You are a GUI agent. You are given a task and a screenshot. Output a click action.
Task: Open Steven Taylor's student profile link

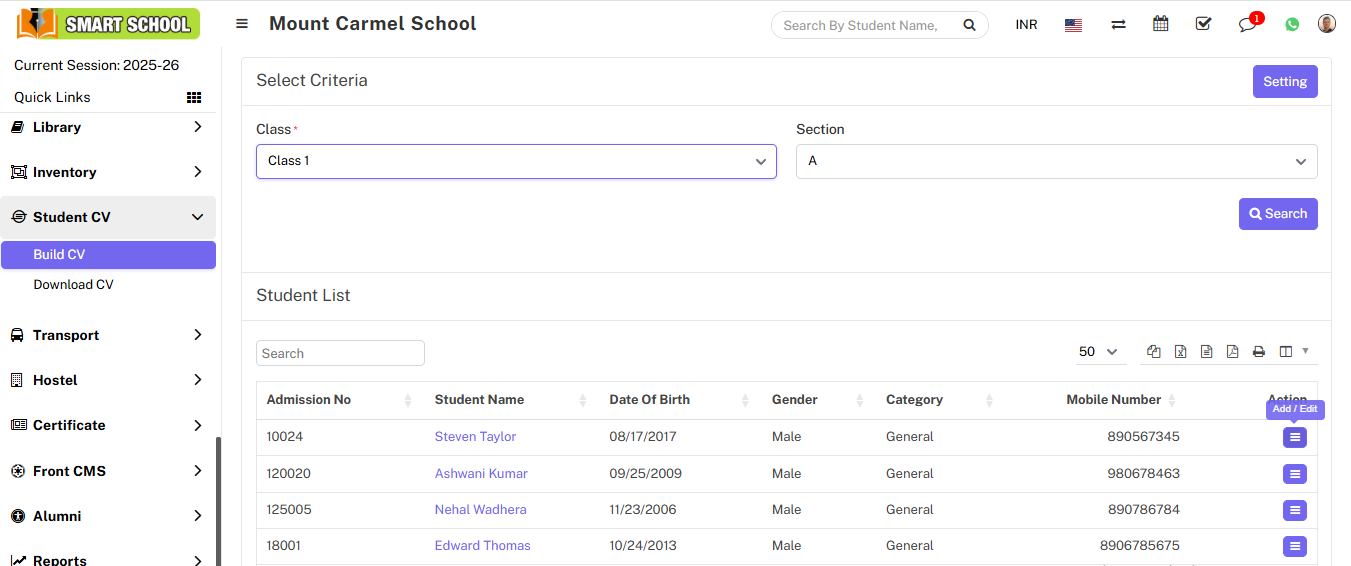point(475,437)
